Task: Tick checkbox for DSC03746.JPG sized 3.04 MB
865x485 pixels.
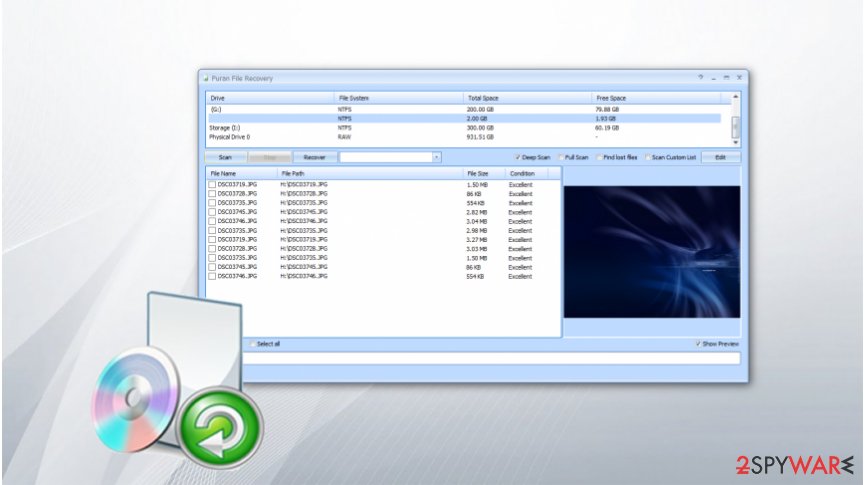Action: click(212, 221)
